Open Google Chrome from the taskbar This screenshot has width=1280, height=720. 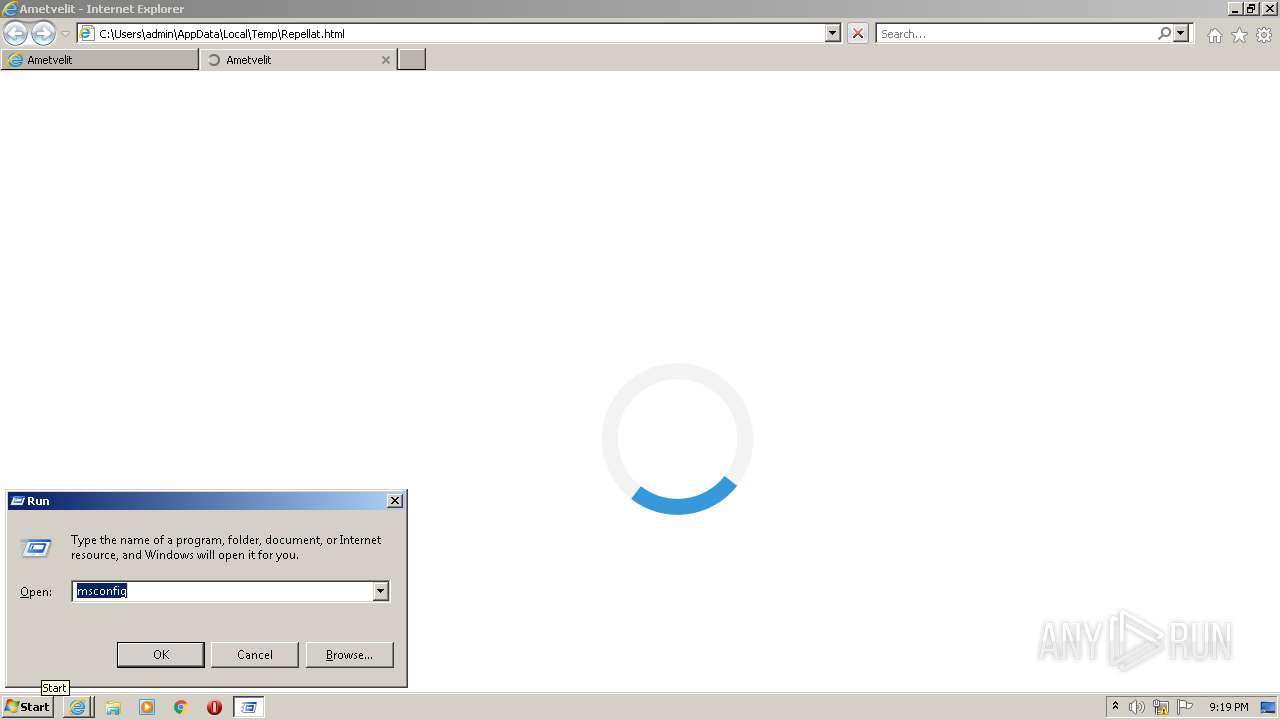click(181, 707)
